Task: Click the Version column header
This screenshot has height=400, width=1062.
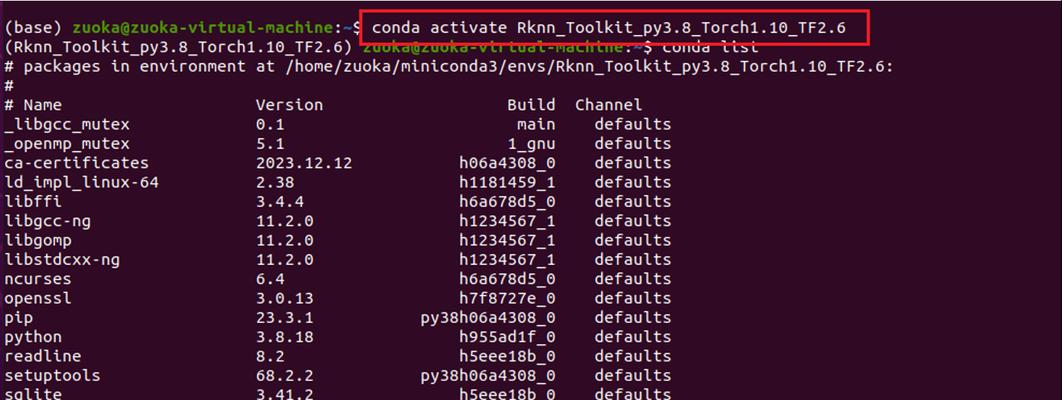Action: (x=289, y=105)
